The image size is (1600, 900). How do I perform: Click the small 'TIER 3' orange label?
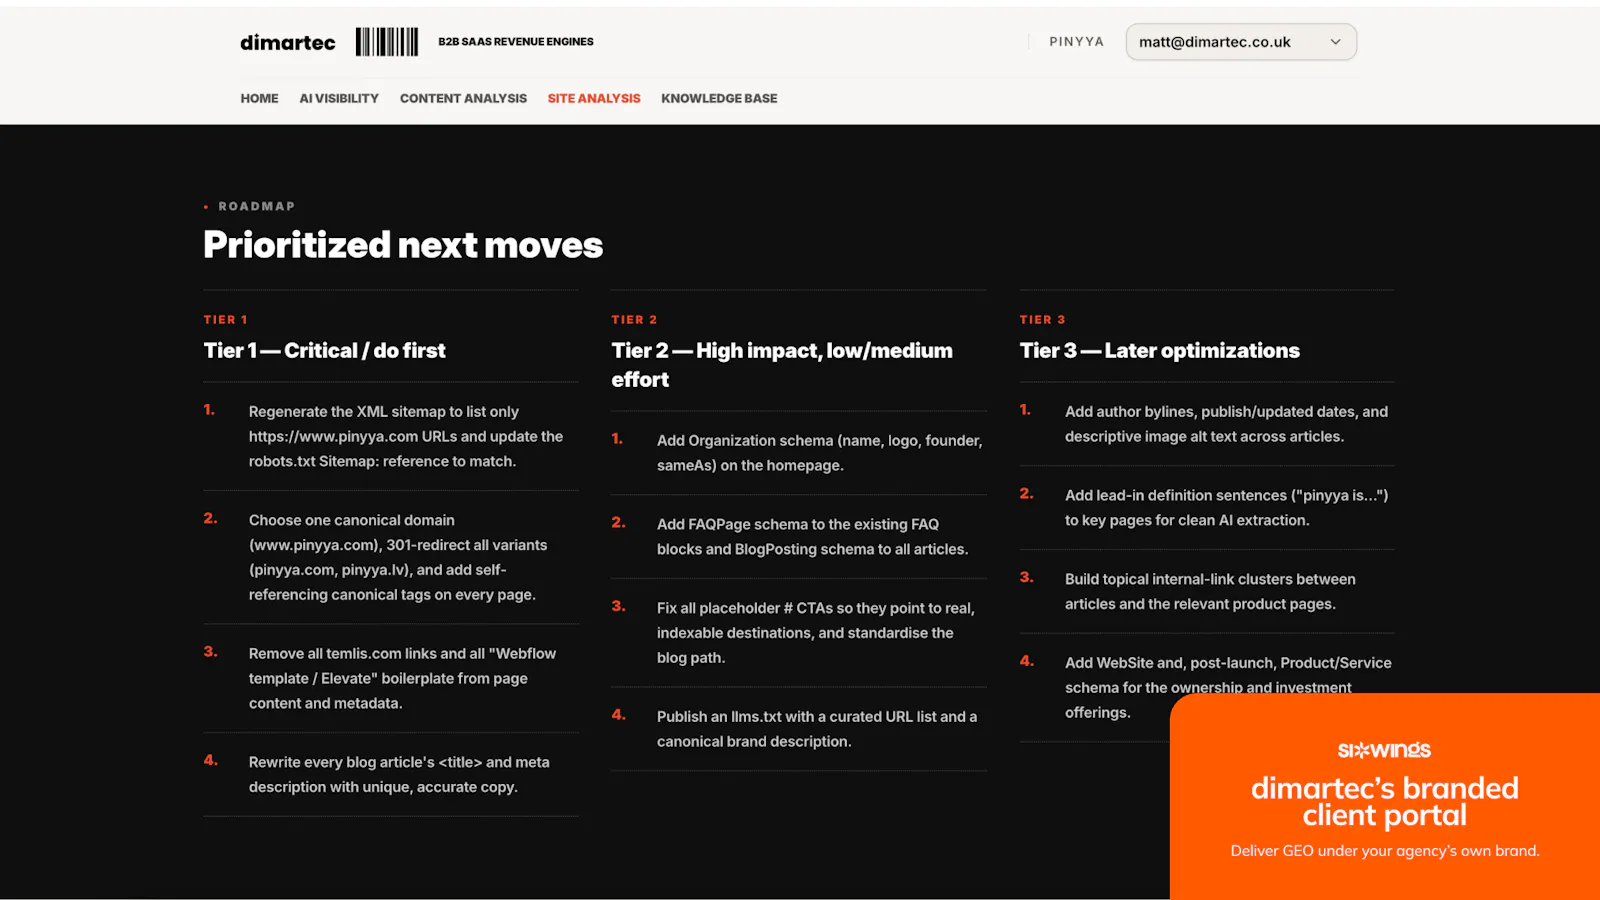(1042, 320)
